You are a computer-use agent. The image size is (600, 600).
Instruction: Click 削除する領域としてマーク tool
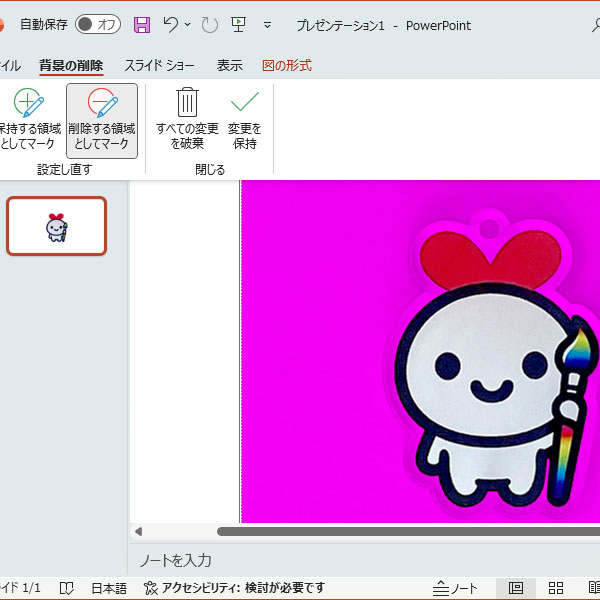tap(102, 121)
